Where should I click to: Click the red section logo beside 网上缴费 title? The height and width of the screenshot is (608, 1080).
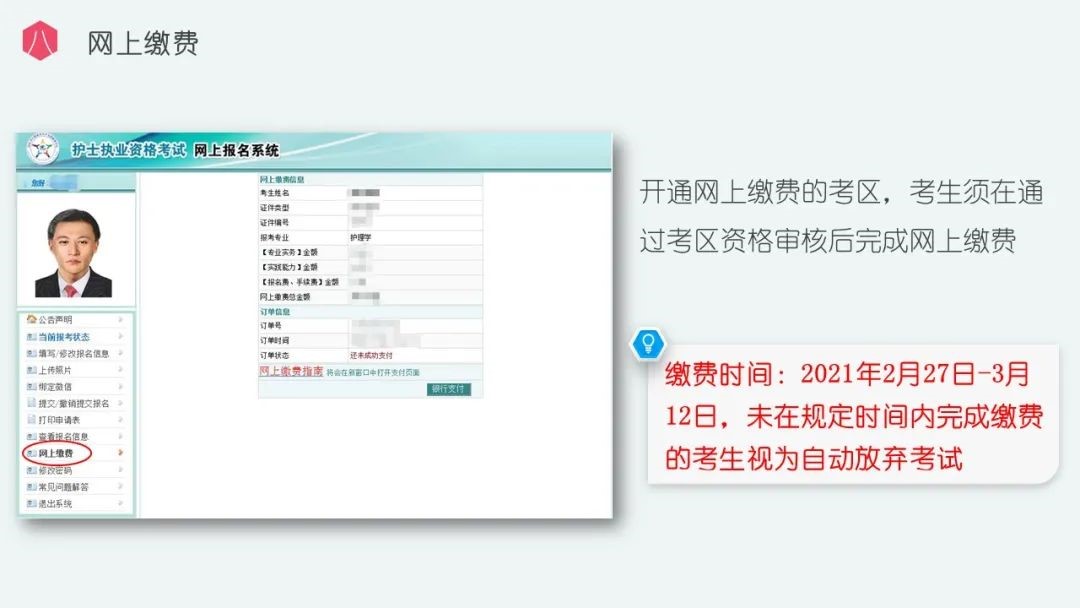click(x=41, y=41)
